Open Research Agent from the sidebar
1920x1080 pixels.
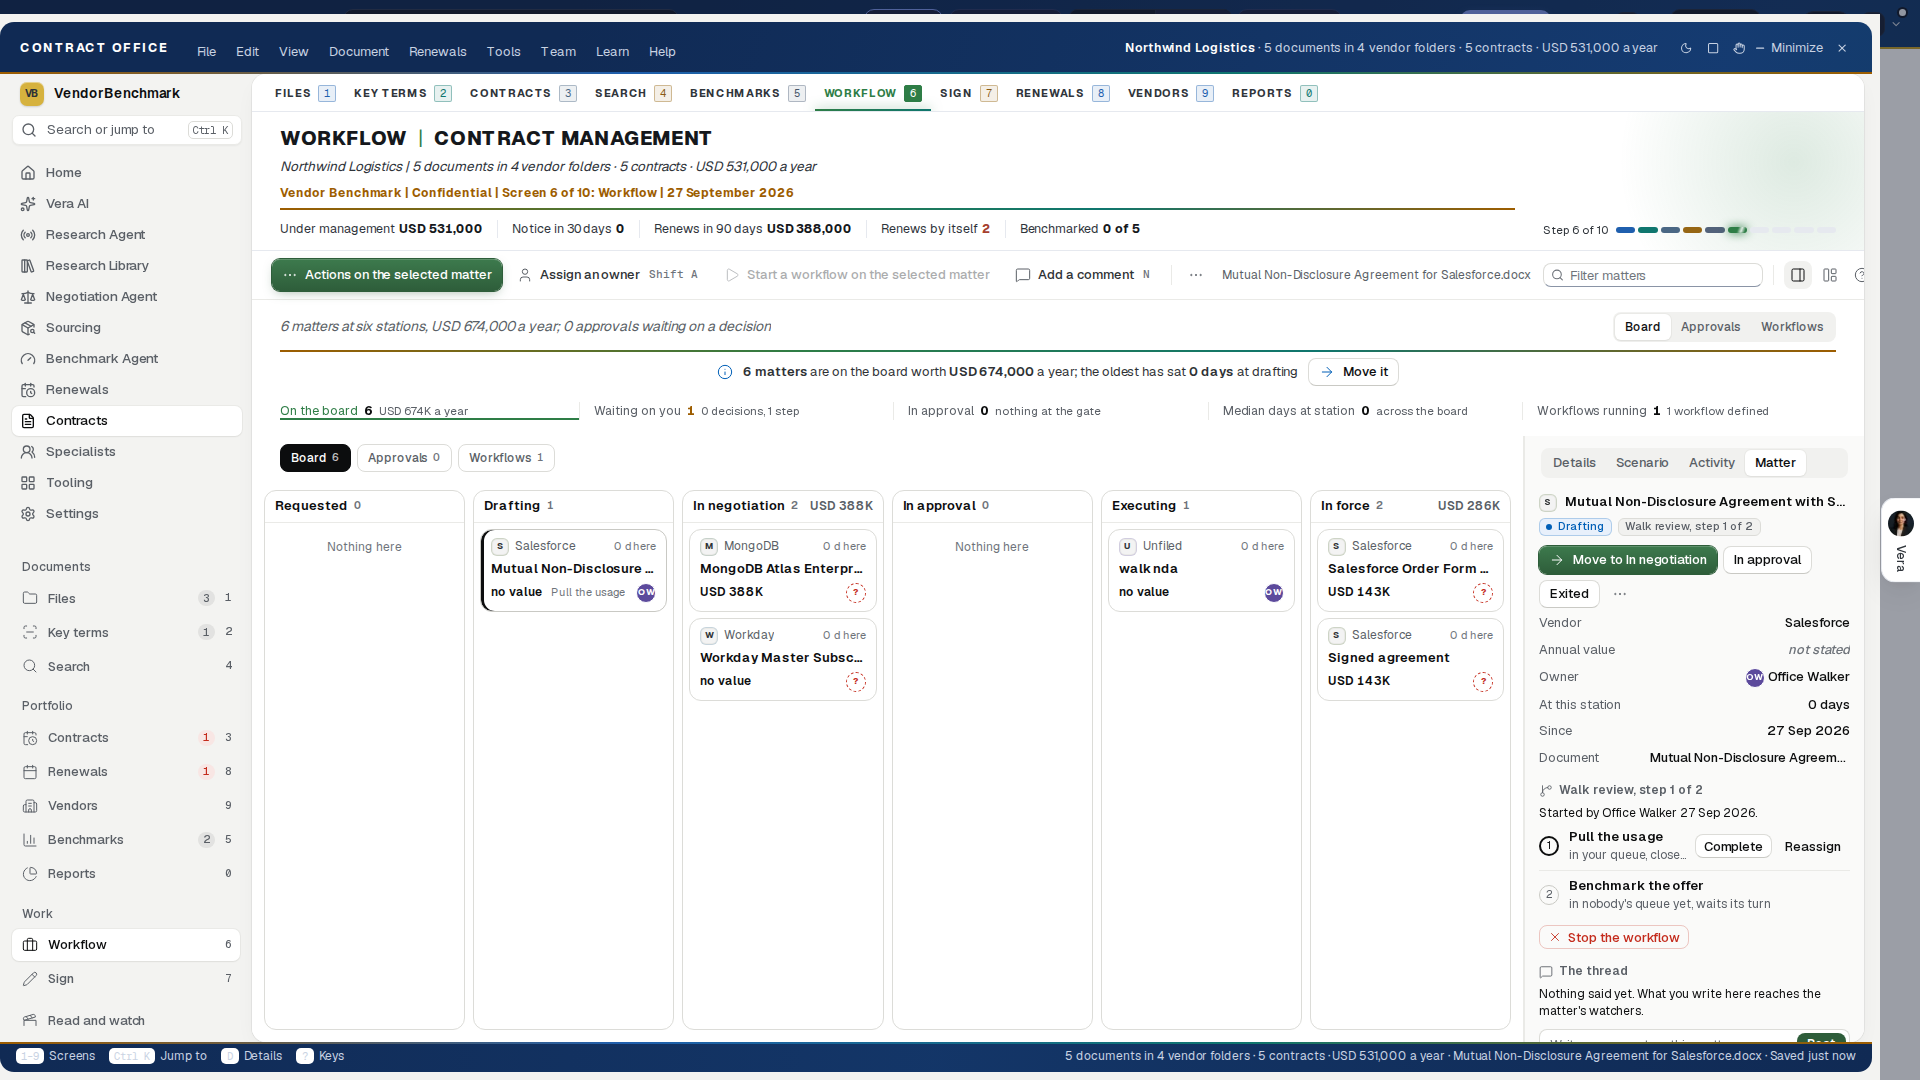(x=127, y=234)
